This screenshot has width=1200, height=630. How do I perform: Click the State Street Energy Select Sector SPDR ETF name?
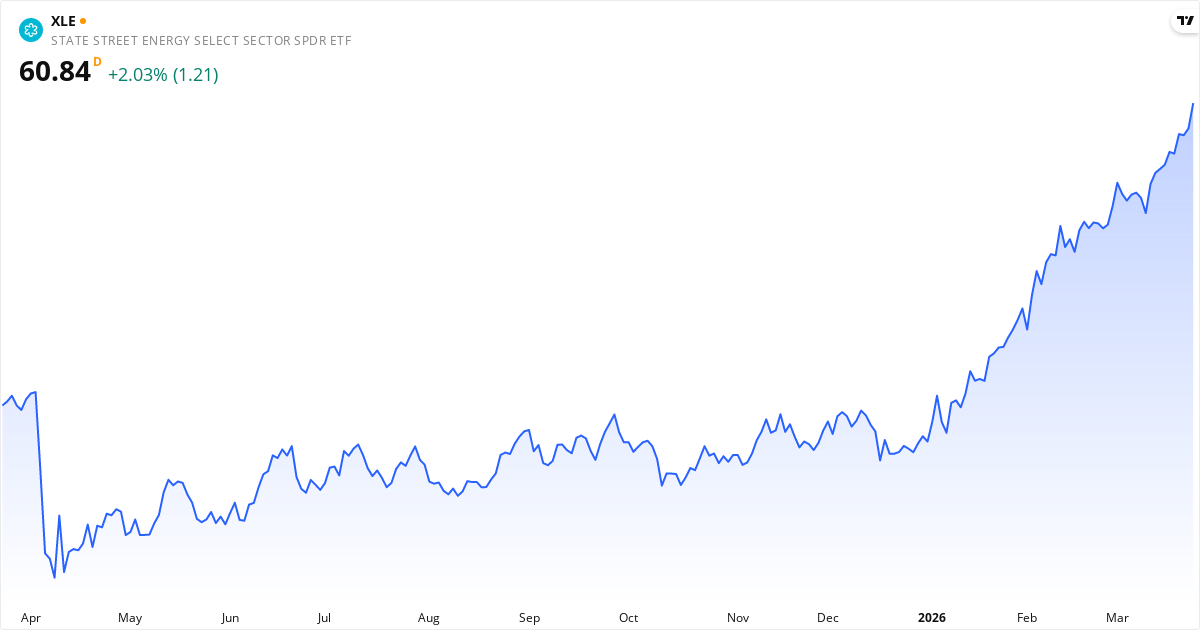(x=201, y=41)
